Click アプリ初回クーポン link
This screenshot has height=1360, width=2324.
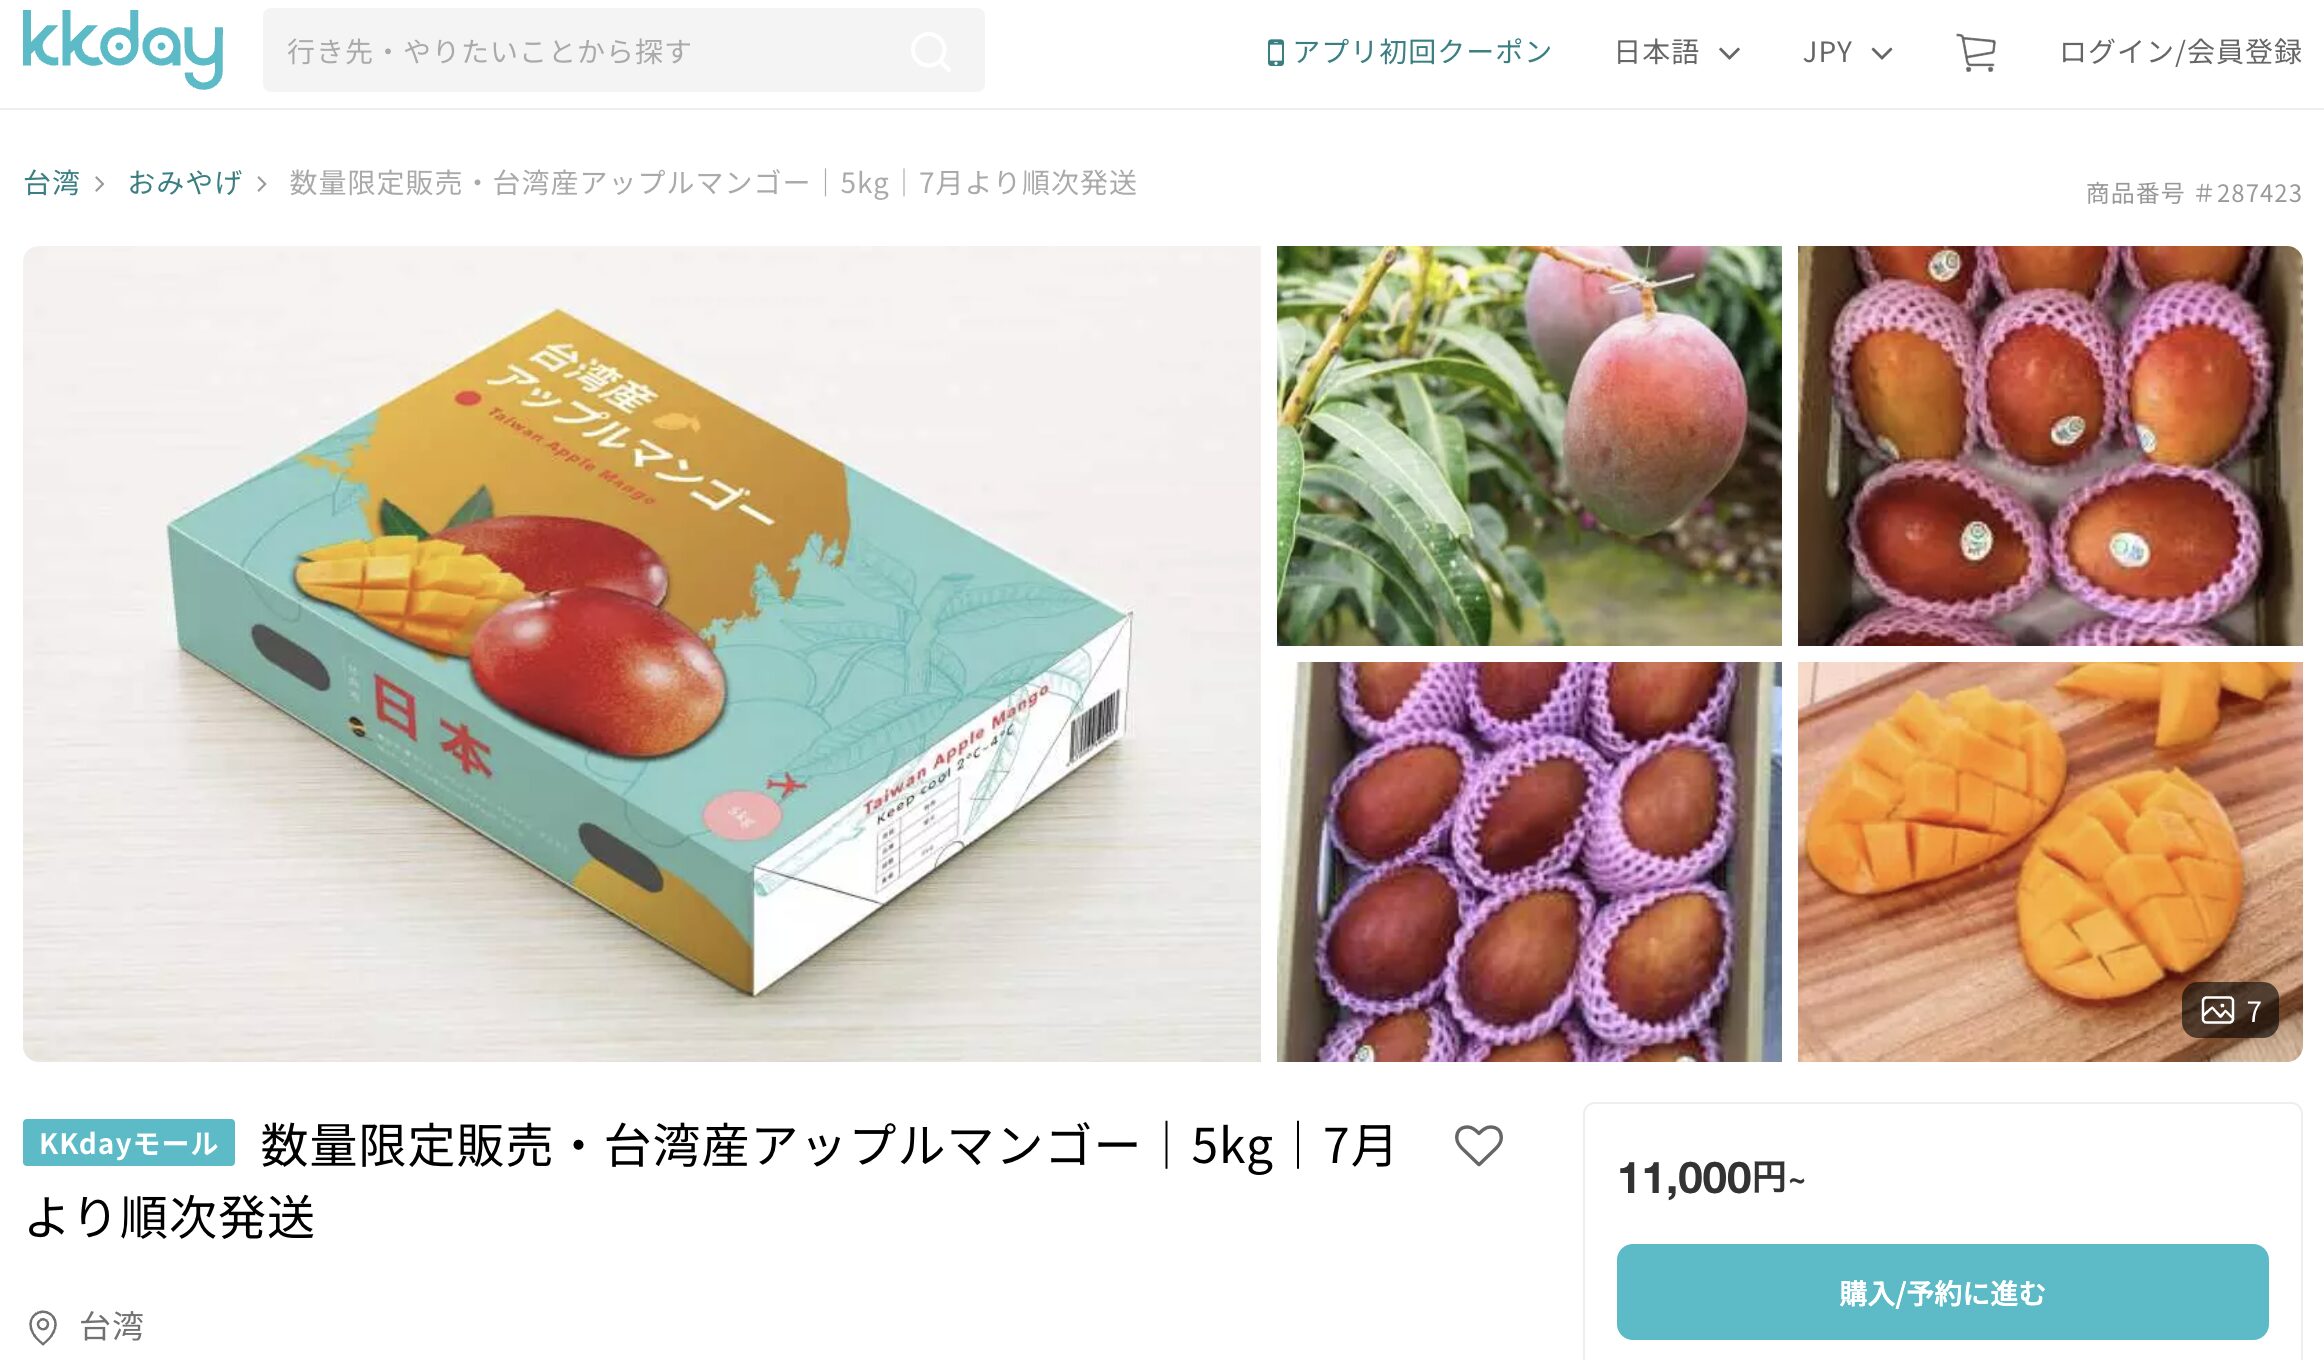[x=1421, y=52]
